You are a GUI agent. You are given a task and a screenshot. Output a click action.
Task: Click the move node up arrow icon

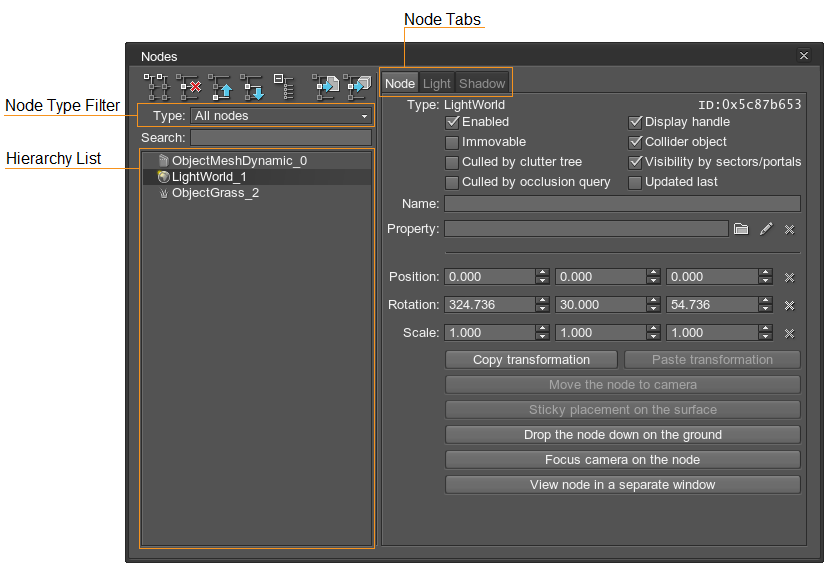(x=221, y=87)
